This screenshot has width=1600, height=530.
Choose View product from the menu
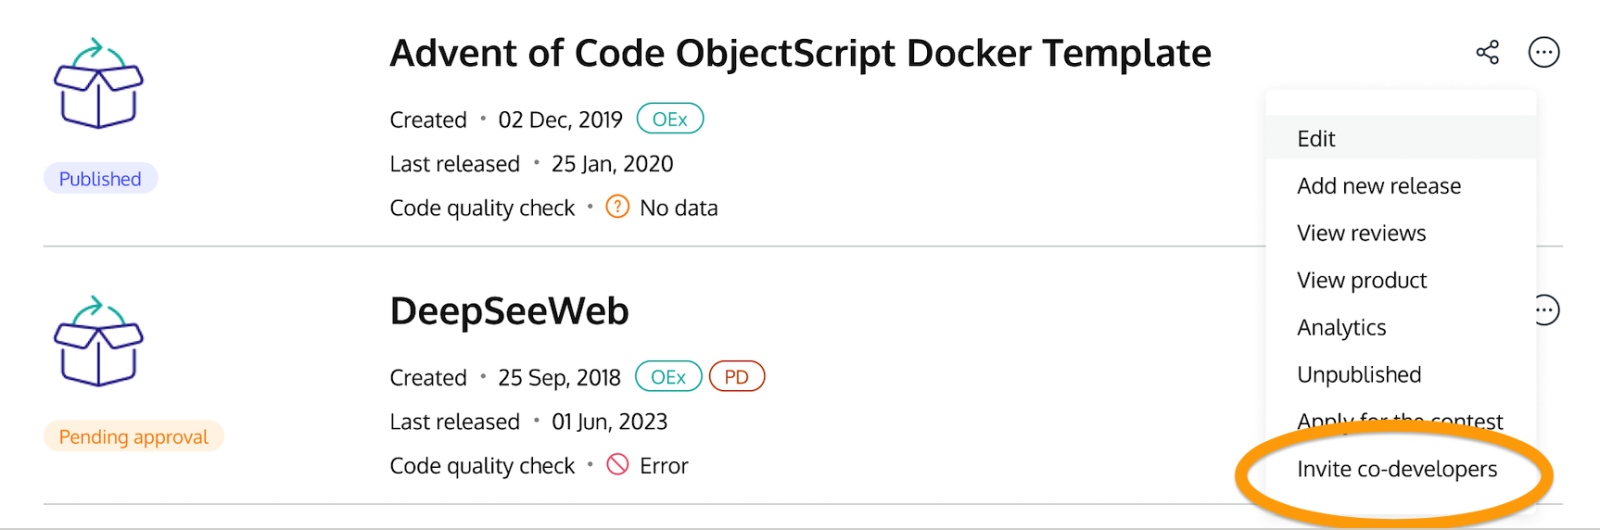click(x=1361, y=280)
